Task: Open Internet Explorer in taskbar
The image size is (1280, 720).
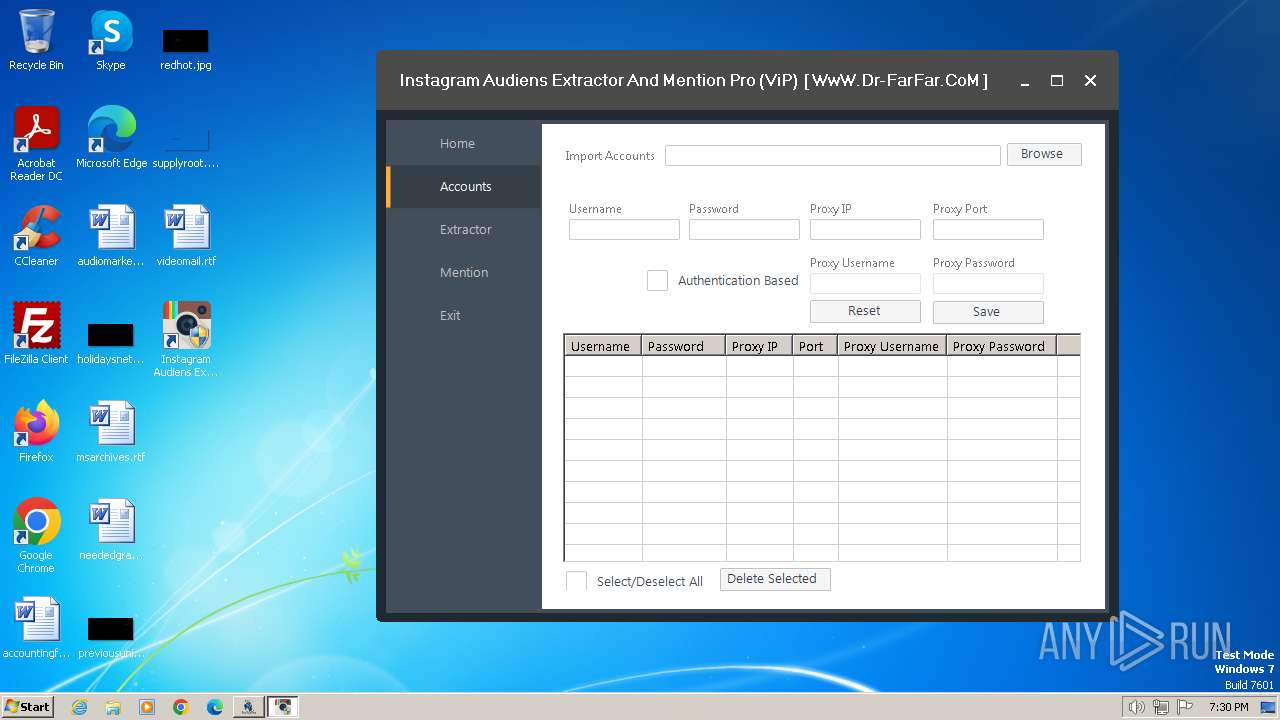Action: pos(79,707)
